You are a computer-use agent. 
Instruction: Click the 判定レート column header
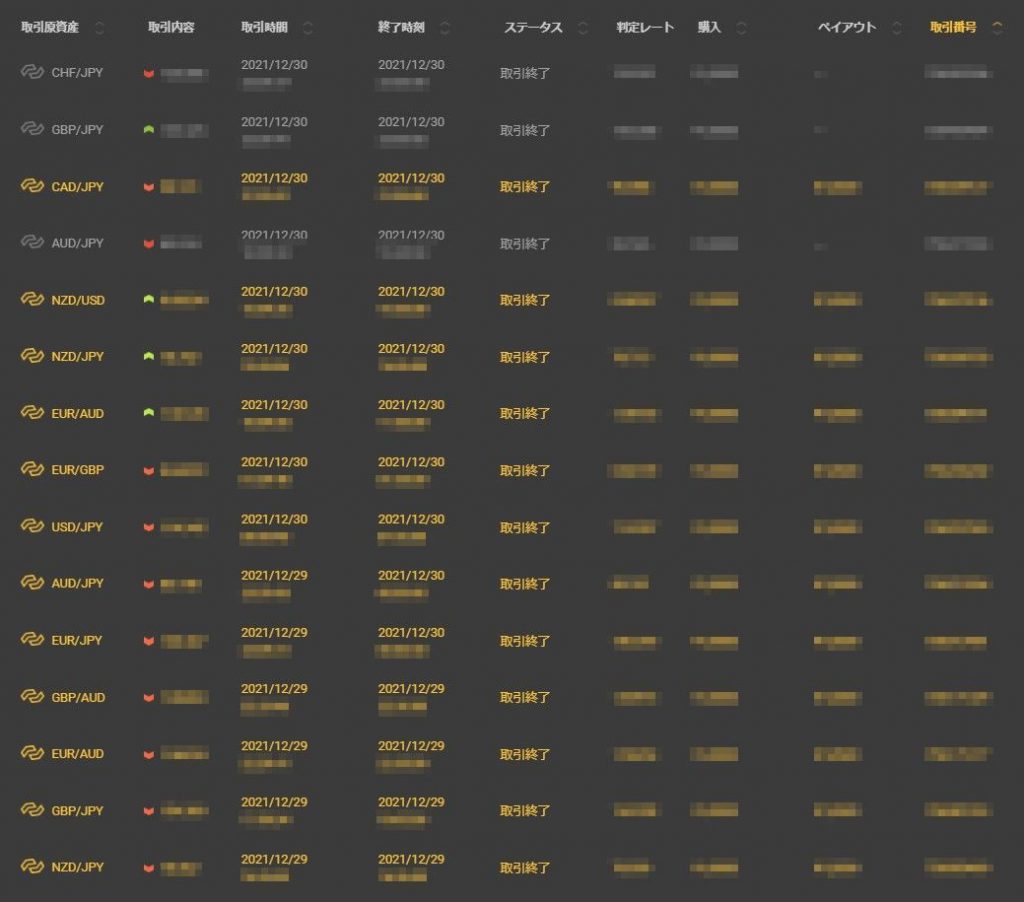point(645,28)
